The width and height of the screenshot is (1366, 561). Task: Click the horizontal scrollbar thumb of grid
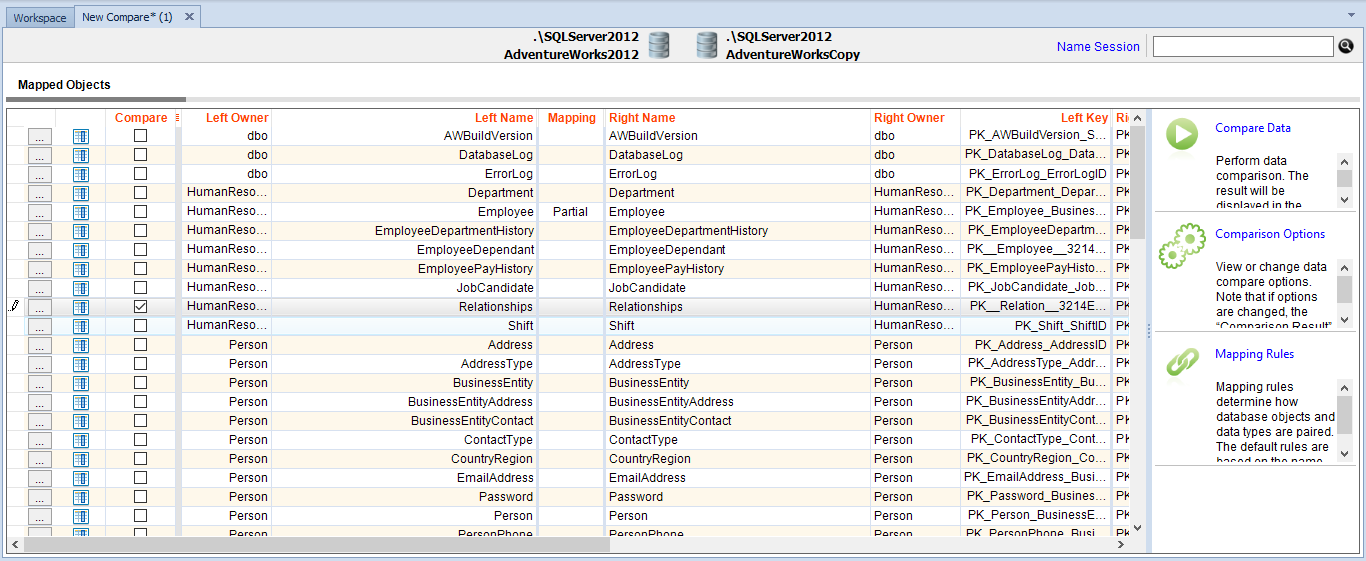tap(316, 545)
